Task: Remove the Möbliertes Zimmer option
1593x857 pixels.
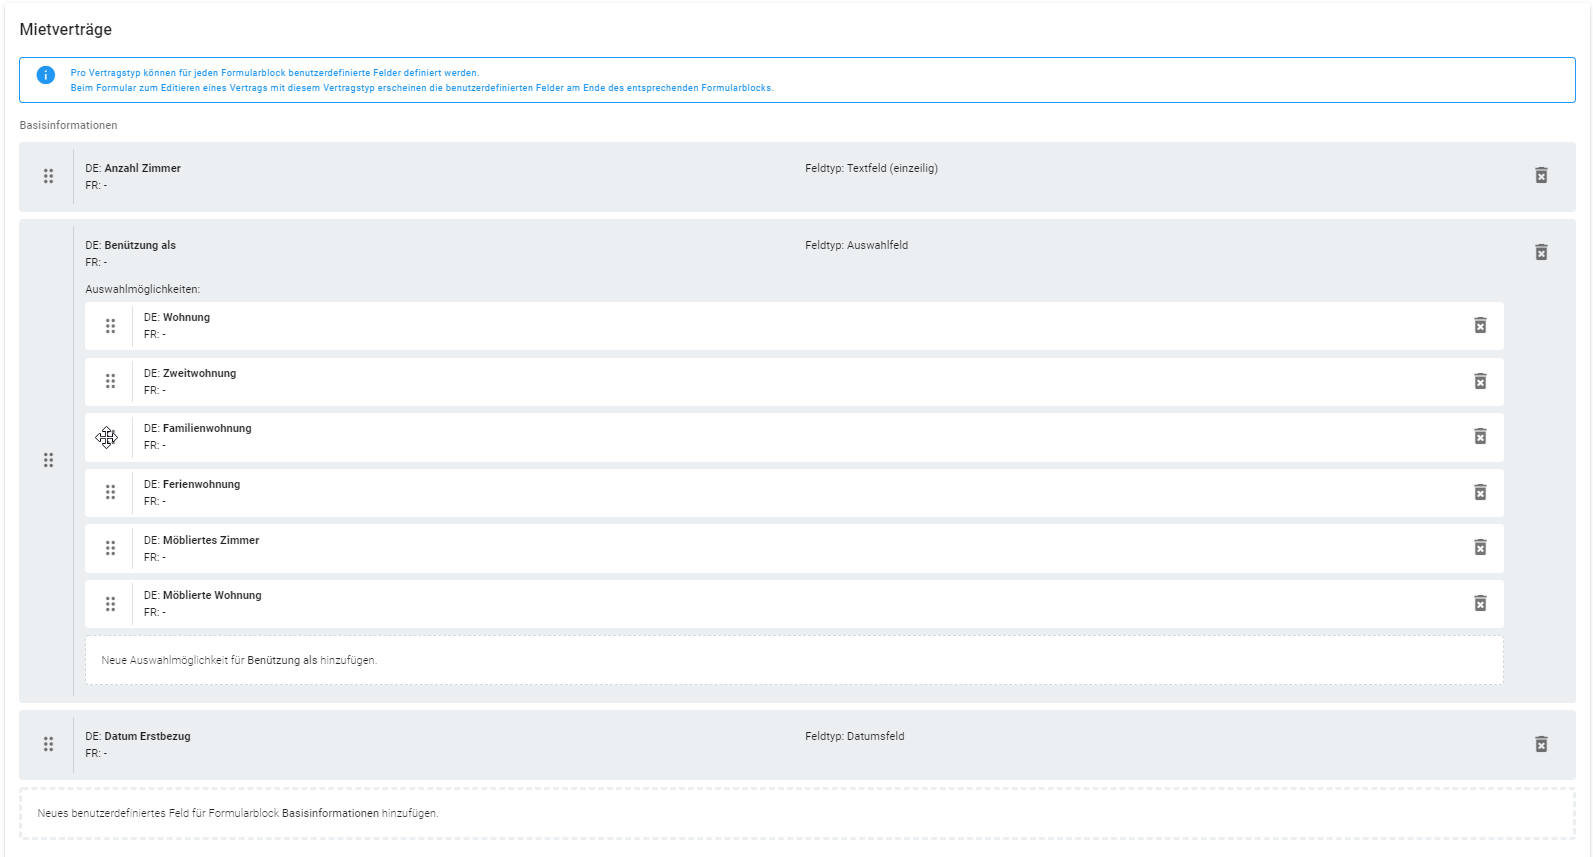Action: (1480, 547)
